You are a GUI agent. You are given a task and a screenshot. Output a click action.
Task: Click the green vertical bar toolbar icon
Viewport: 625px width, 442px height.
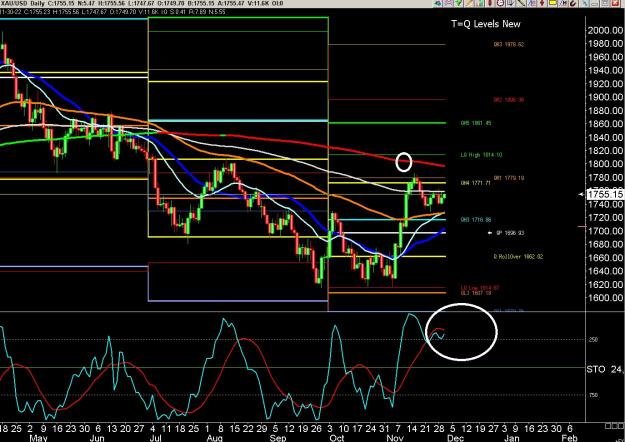(481, 3)
